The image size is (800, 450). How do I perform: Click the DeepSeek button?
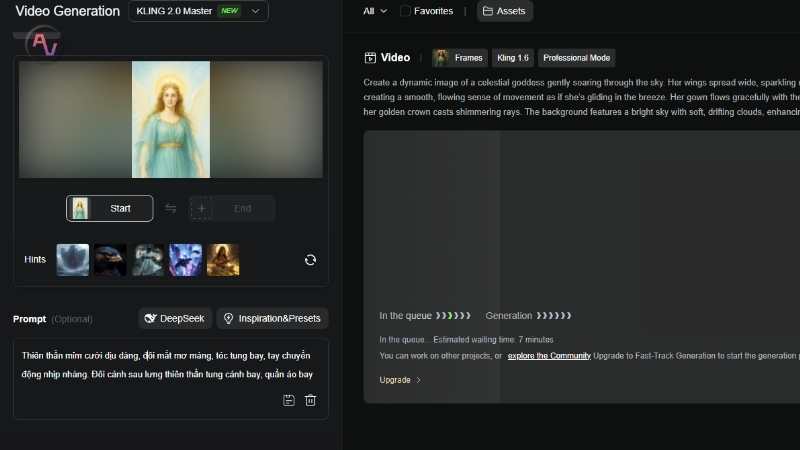(x=175, y=318)
